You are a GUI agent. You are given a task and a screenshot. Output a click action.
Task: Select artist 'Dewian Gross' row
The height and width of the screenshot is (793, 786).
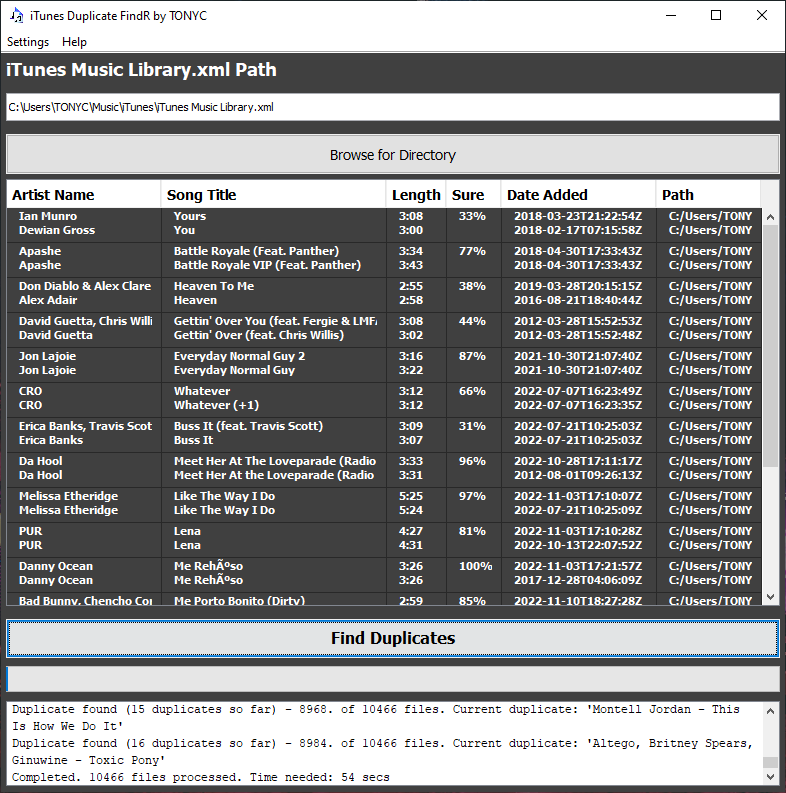click(57, 230)
